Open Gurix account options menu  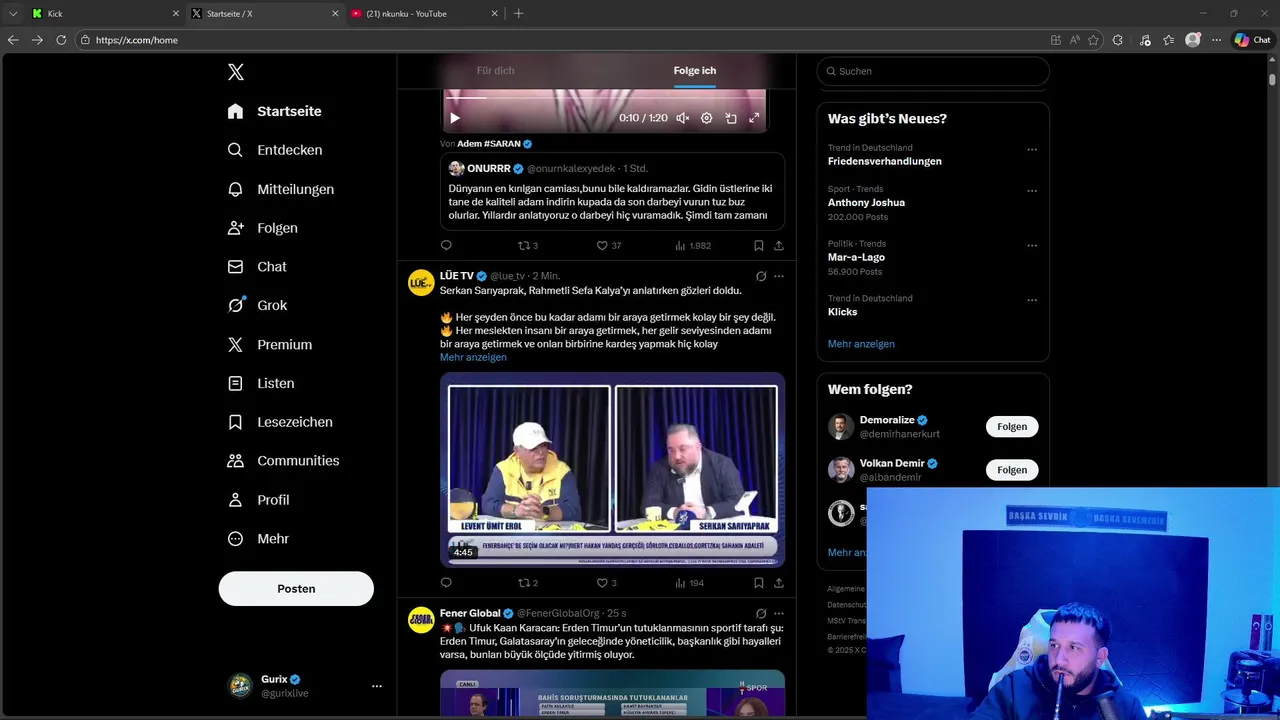pos(377,686)
